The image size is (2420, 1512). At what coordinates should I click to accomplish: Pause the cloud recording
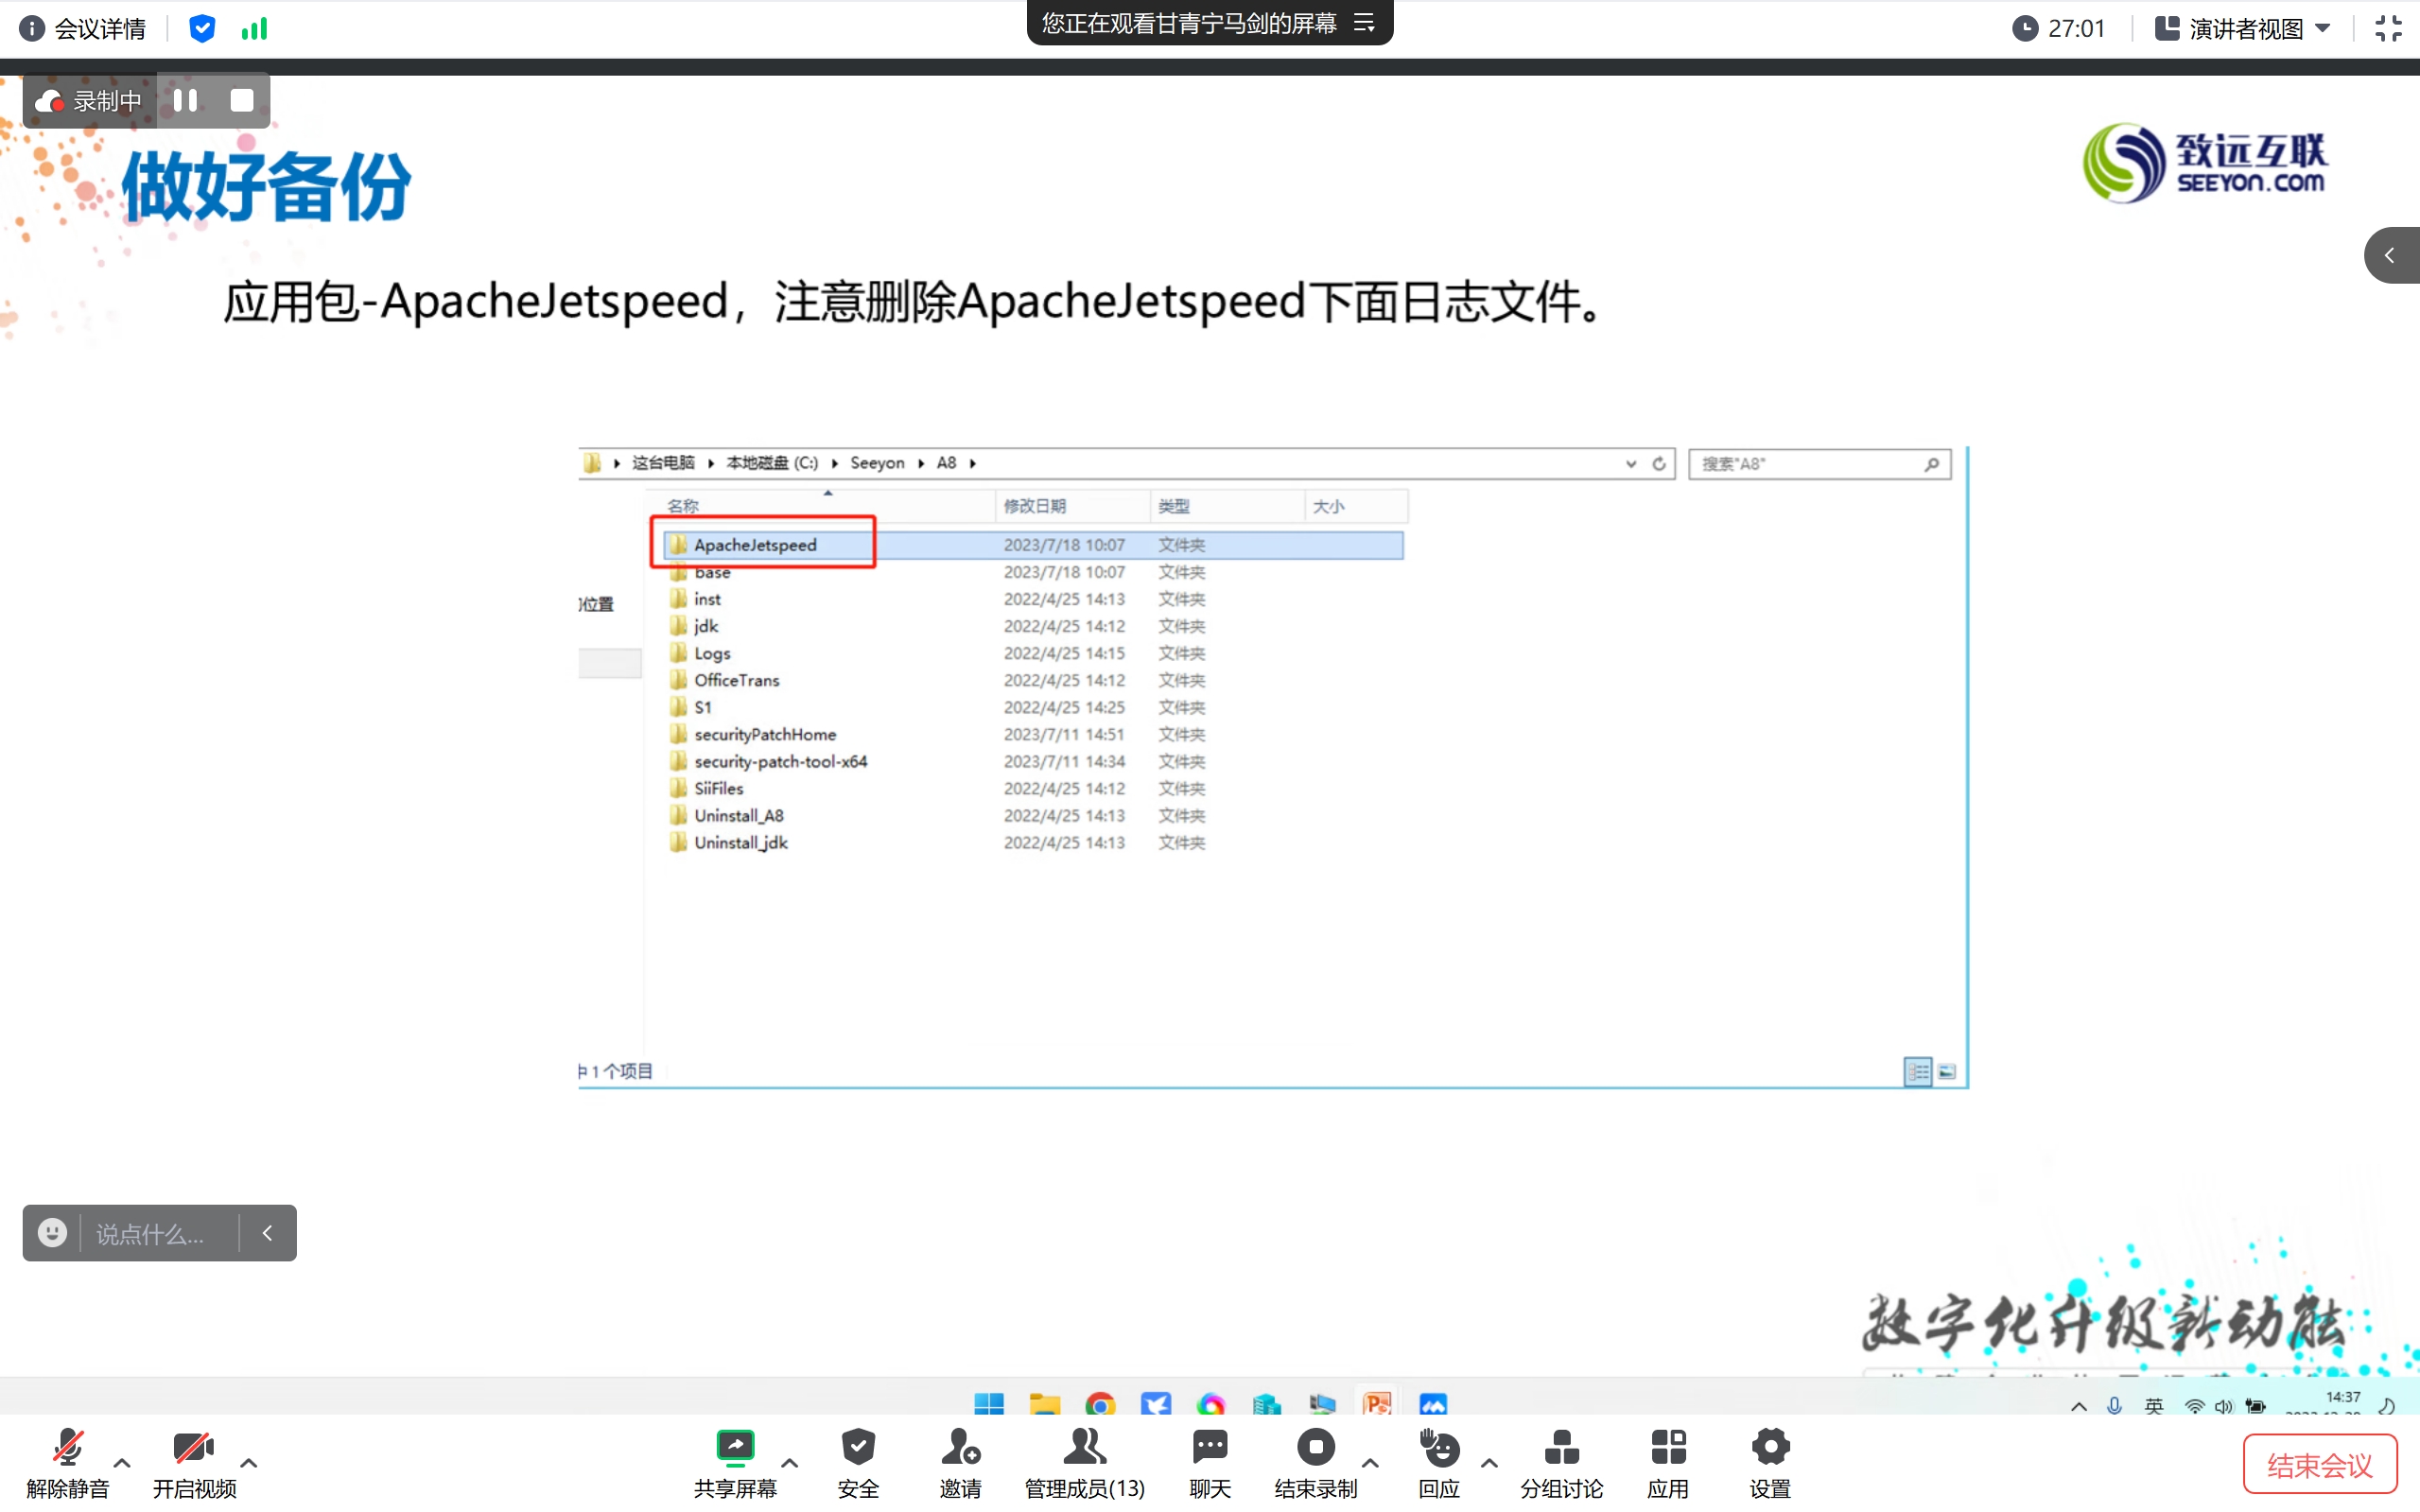[185, 101]
